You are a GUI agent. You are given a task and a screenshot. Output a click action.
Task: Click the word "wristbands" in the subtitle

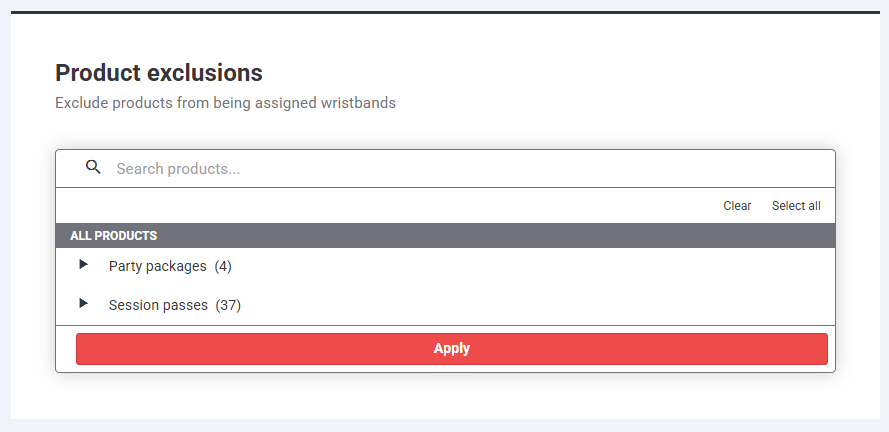(358, 102)
